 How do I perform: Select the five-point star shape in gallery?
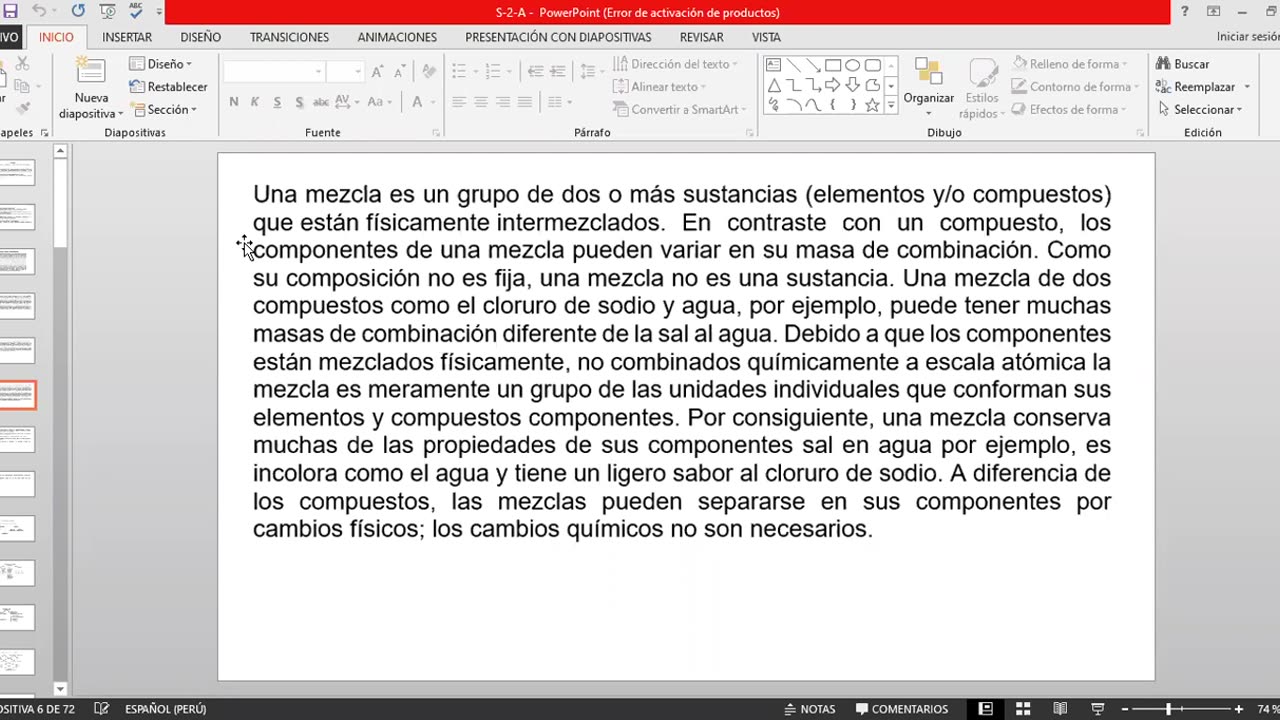click(x=872, y=105)
